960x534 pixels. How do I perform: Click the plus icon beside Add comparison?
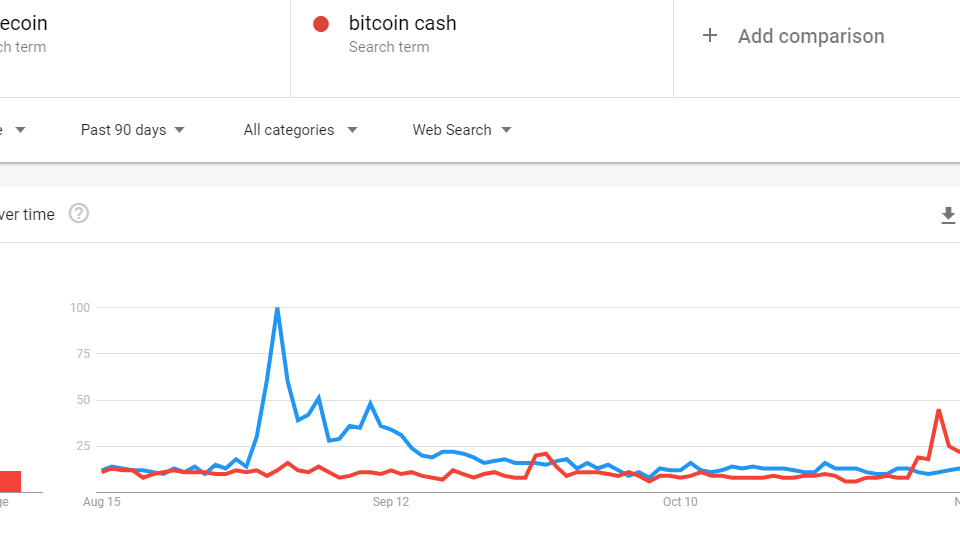click(x=710, y=36)
